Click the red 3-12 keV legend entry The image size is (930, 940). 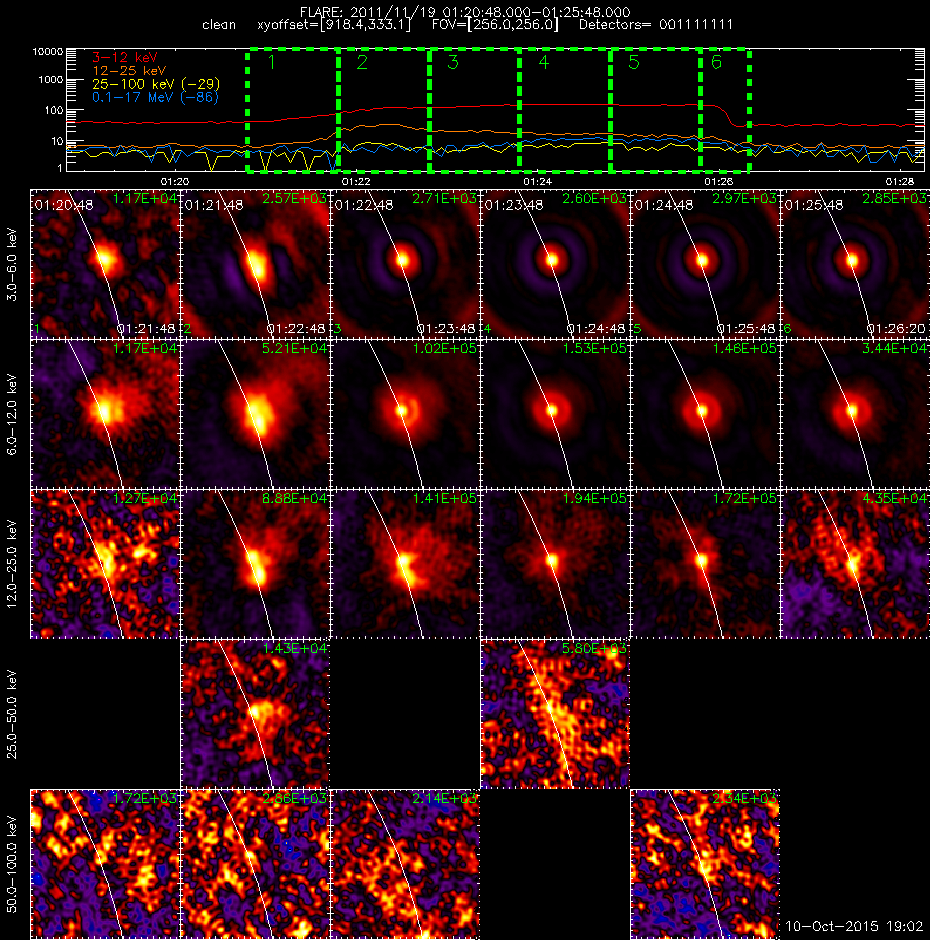[125, 58]
